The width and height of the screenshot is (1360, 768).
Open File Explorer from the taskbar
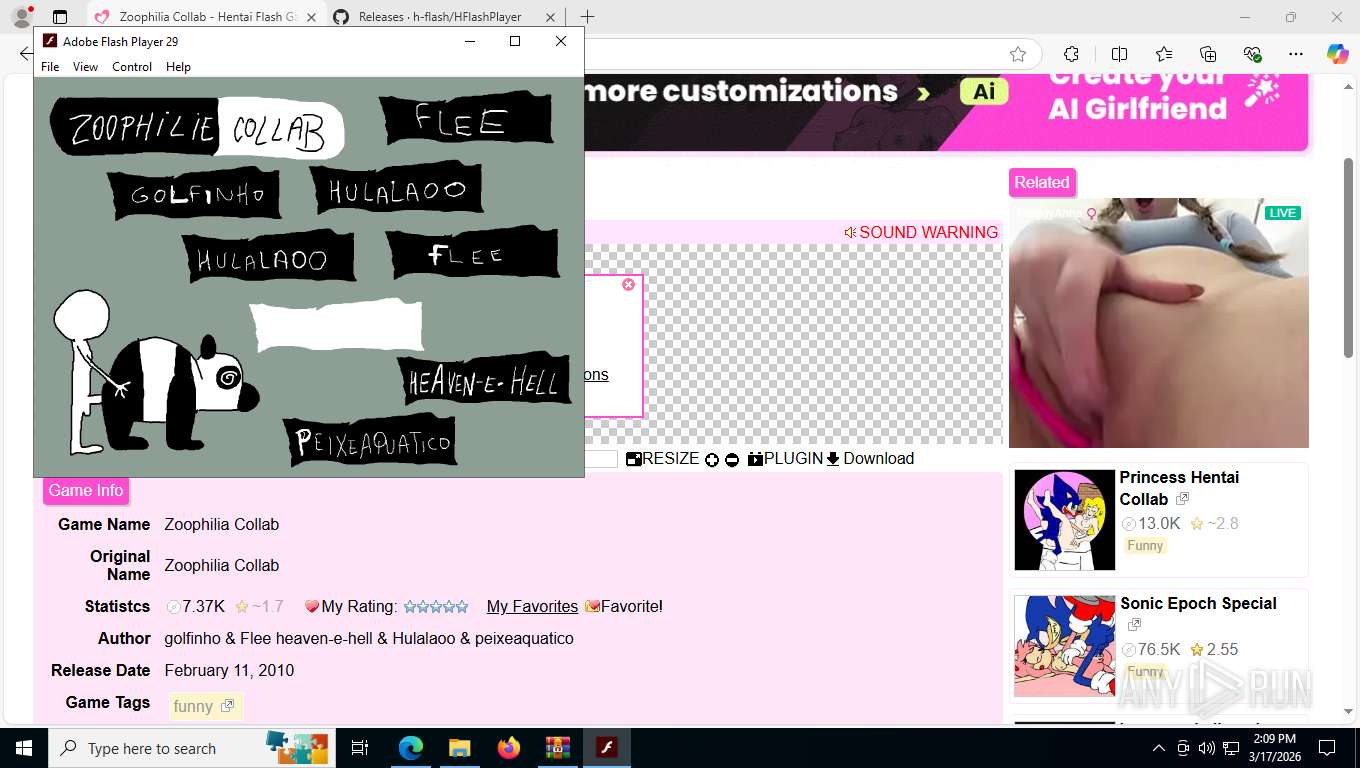(459, 748)
